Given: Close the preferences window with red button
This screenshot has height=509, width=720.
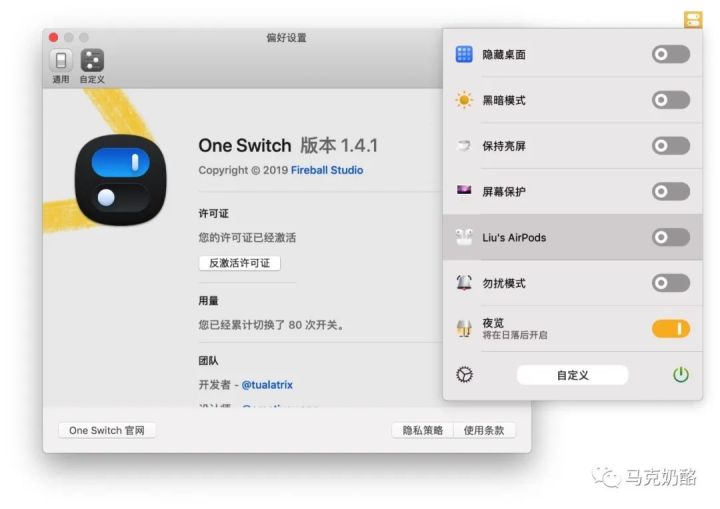Looking at the screenshot, I should 54,37.
